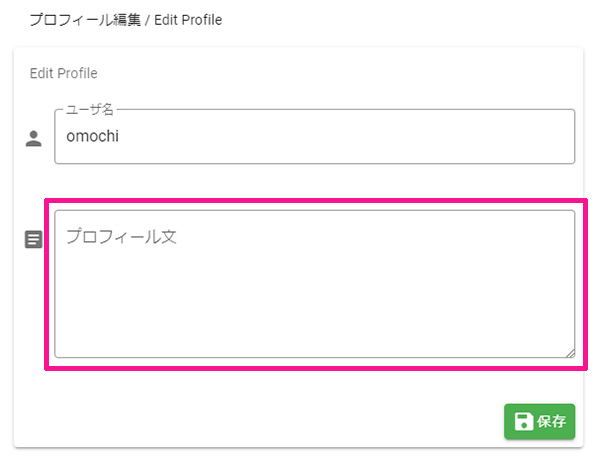The height and width of the screenshot is (464, 600).
Task: Select the user avatar silhouette icon
Action: [x=34, y=138]
